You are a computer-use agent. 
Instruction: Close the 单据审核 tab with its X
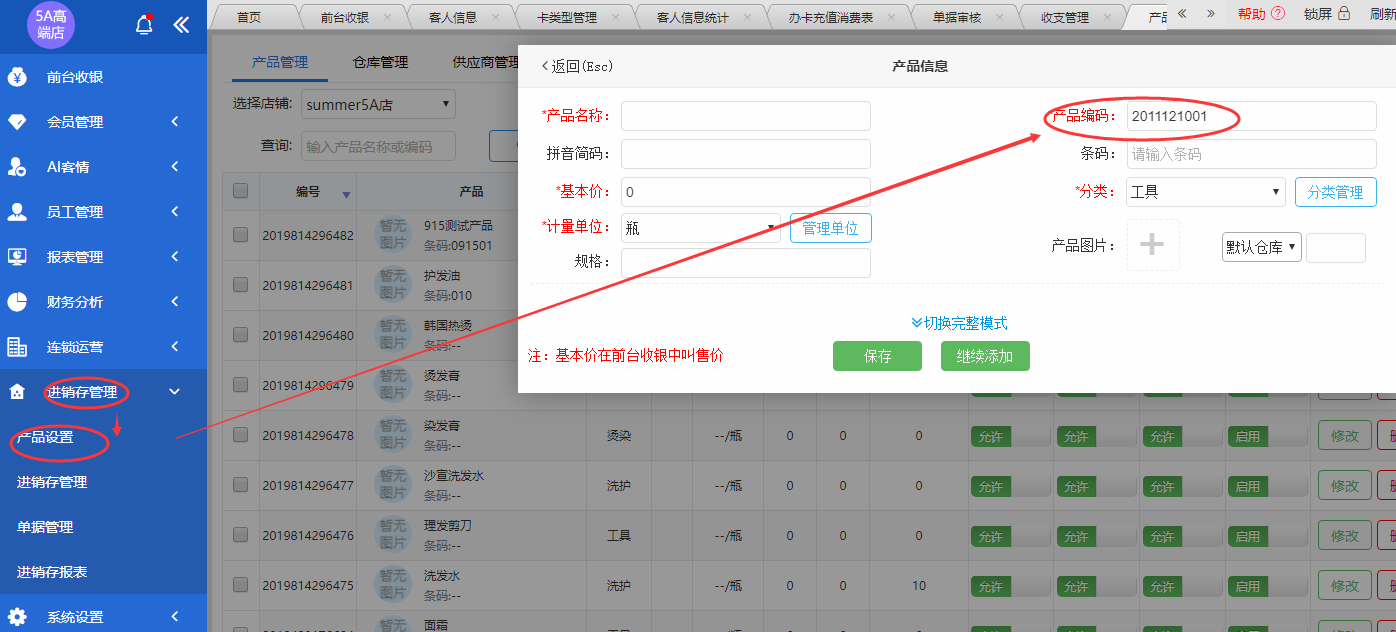(x=999, y=17)
